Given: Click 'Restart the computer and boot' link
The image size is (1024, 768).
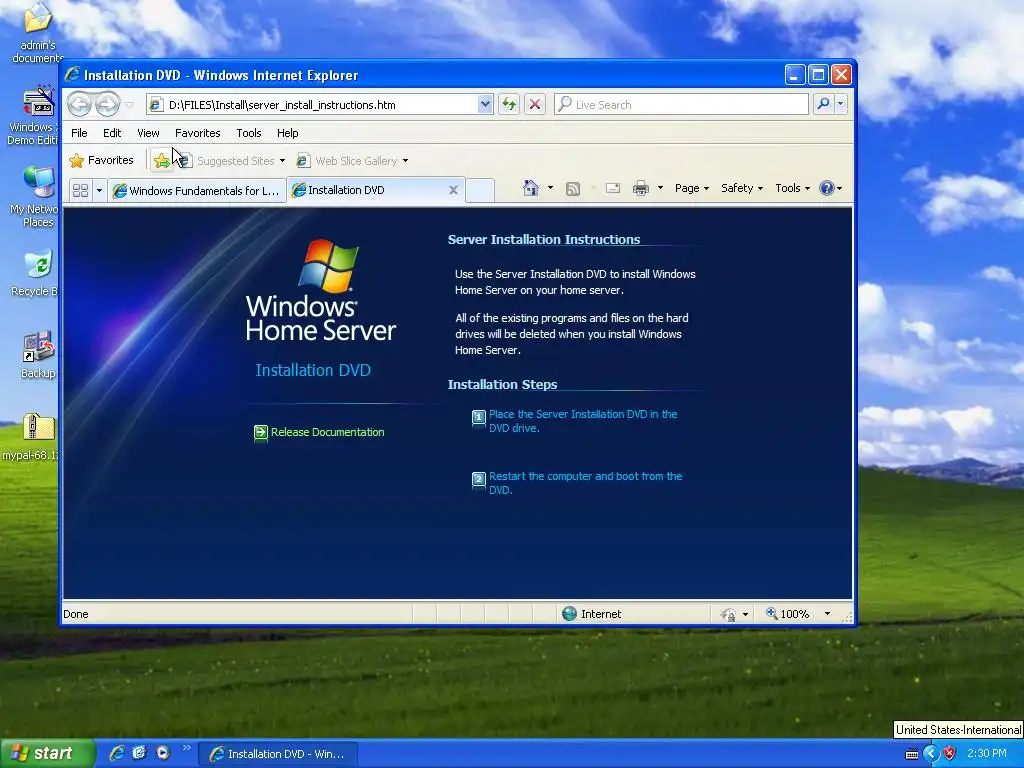Looking at the screenshot, I should pyautogui.click(x=585, y=483).
